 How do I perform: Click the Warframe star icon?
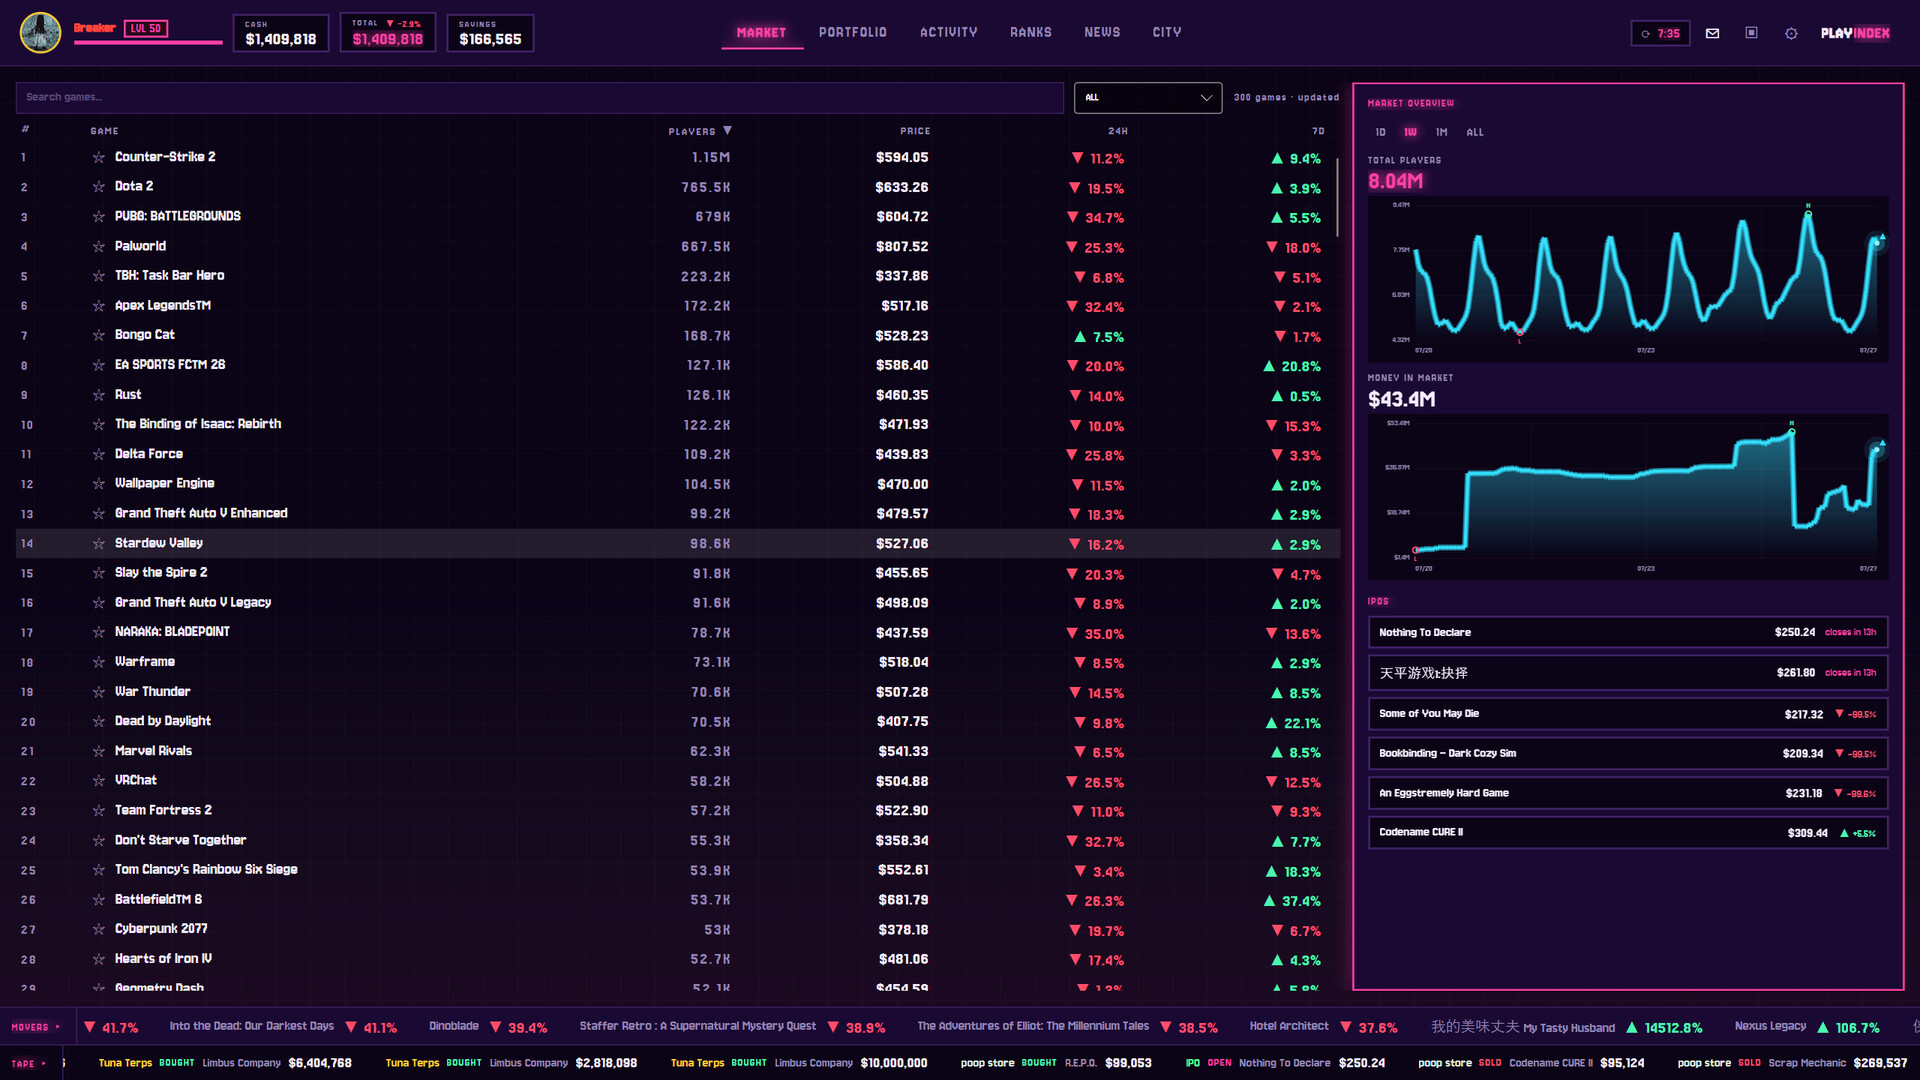(99, 662)
